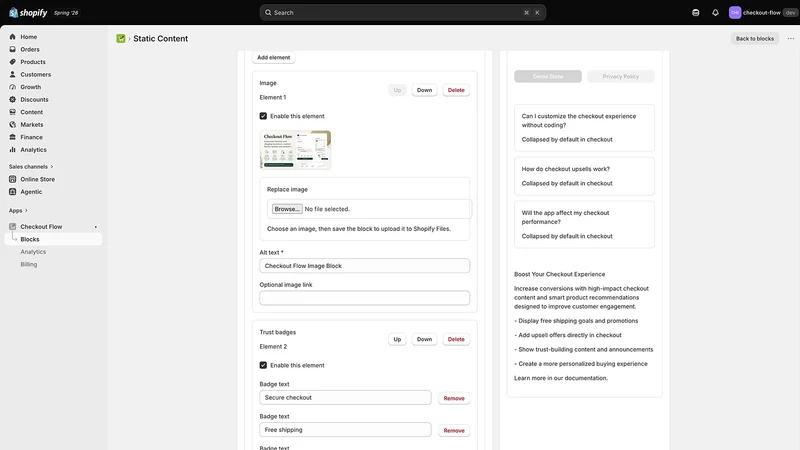
Task: Click the Add element button
Action: click(273, 58)
